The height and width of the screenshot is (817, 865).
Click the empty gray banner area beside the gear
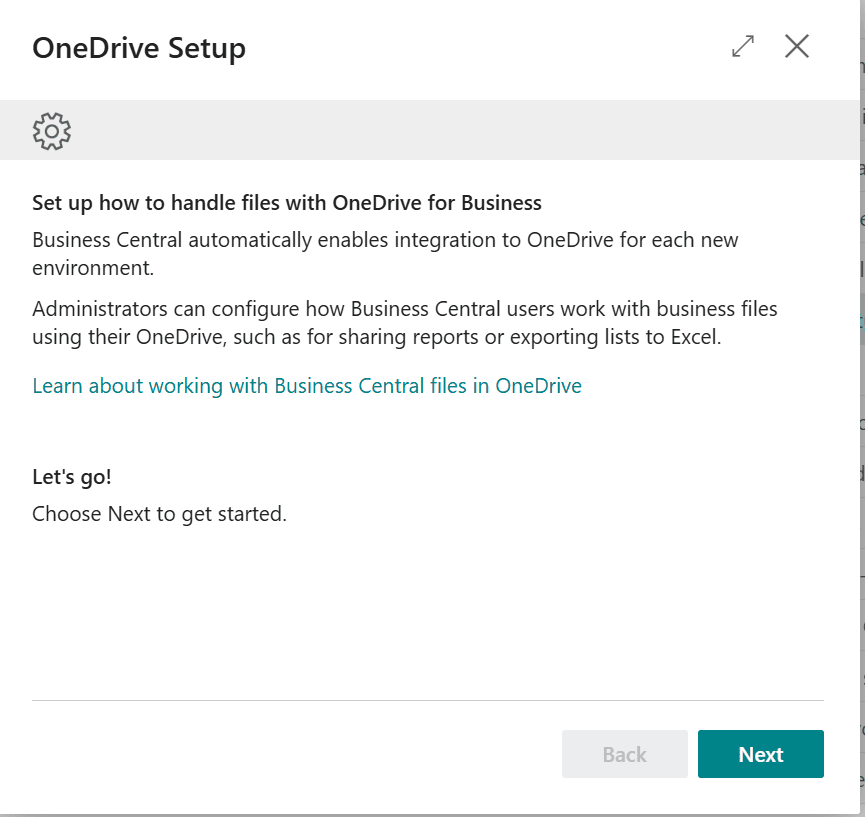point(450,131)
